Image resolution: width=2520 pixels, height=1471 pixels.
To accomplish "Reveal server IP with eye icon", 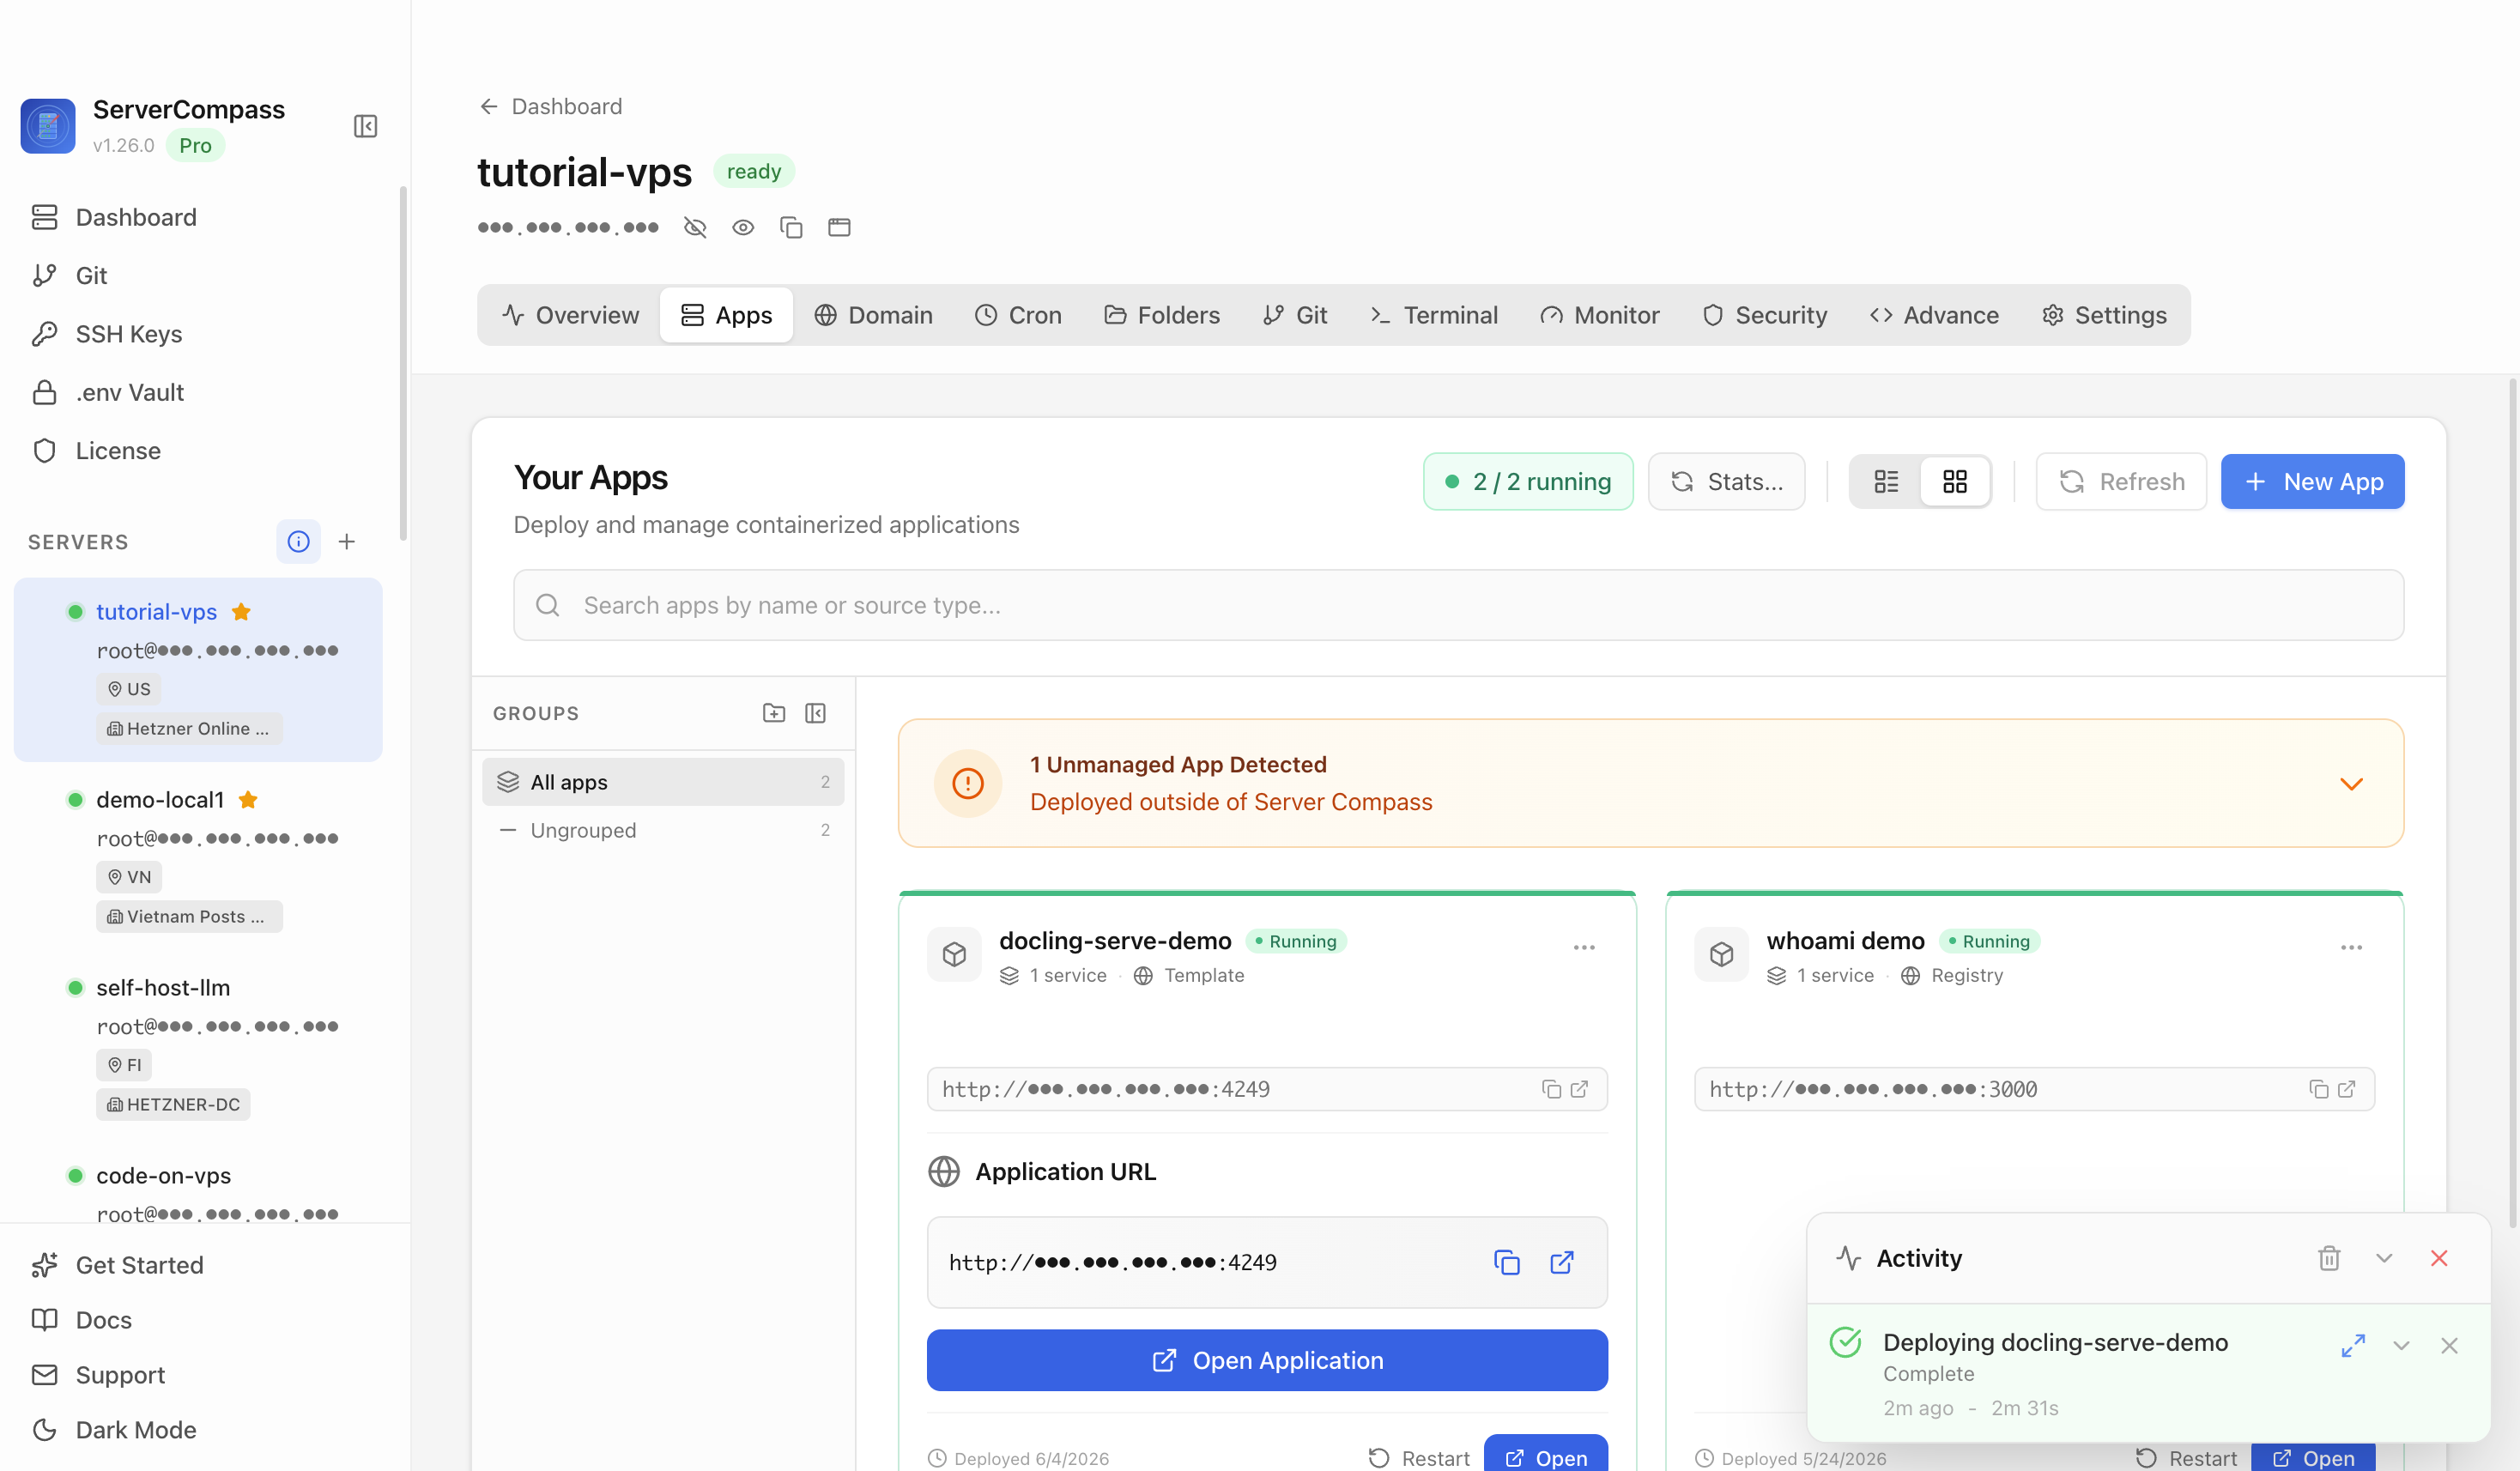I will (743, 227).
